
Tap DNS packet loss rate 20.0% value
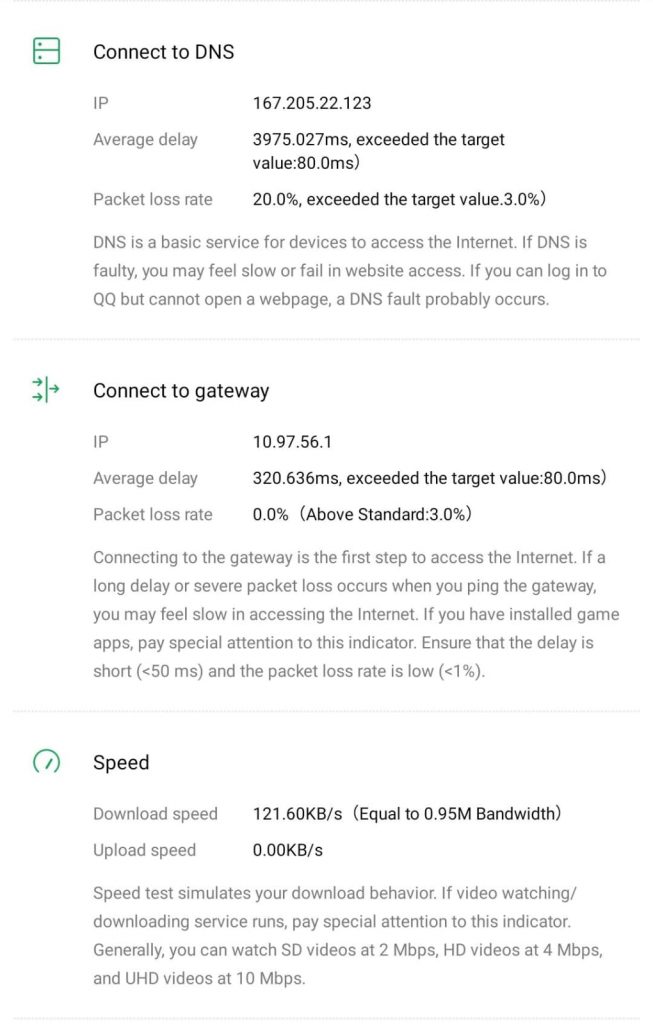point(399,199)
